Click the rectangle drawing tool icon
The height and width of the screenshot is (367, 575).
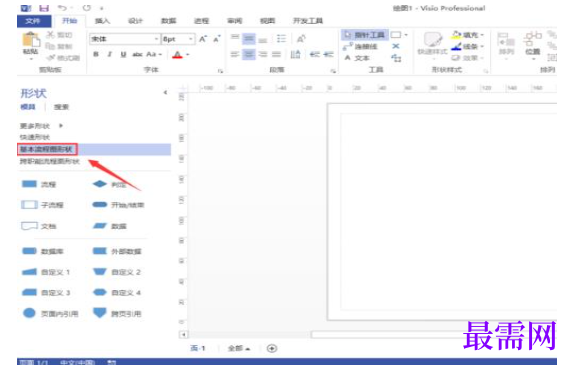point(396,35)
